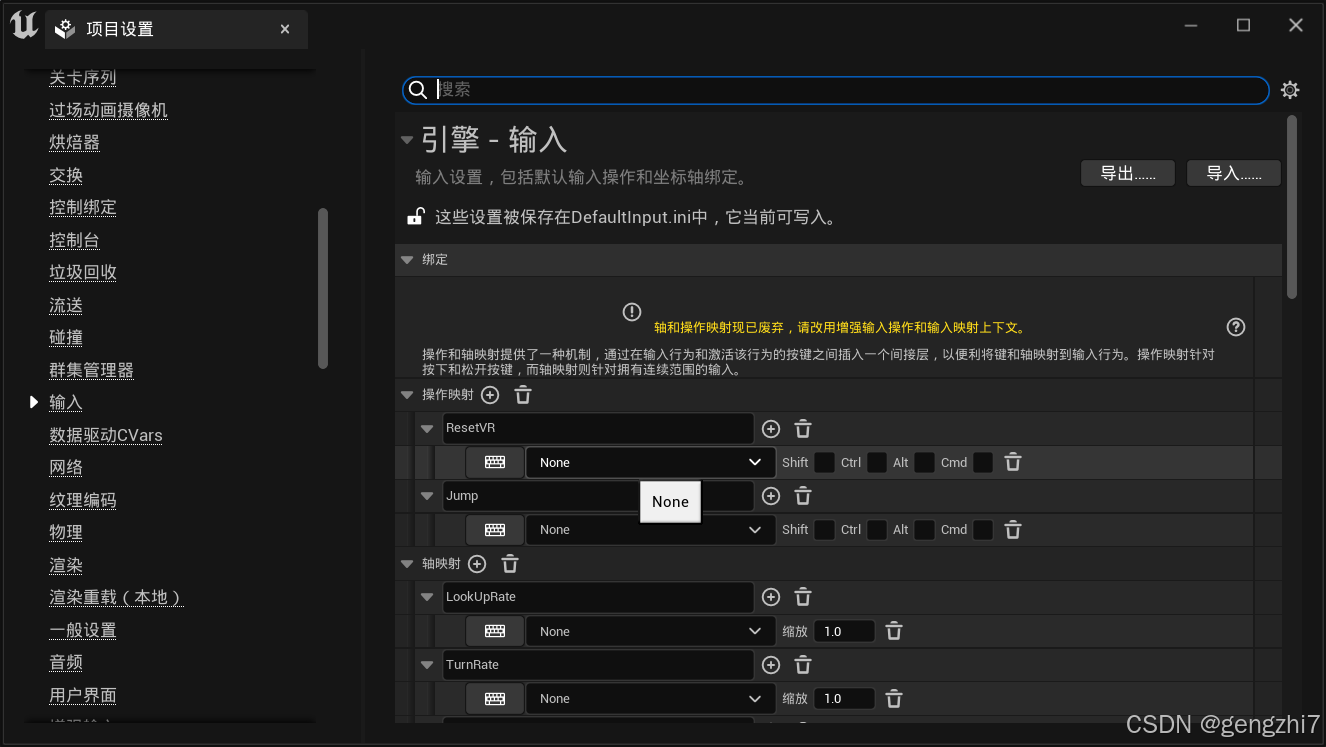
Task: Click the 导入…… button
Action: click(x=1232, y=172)
